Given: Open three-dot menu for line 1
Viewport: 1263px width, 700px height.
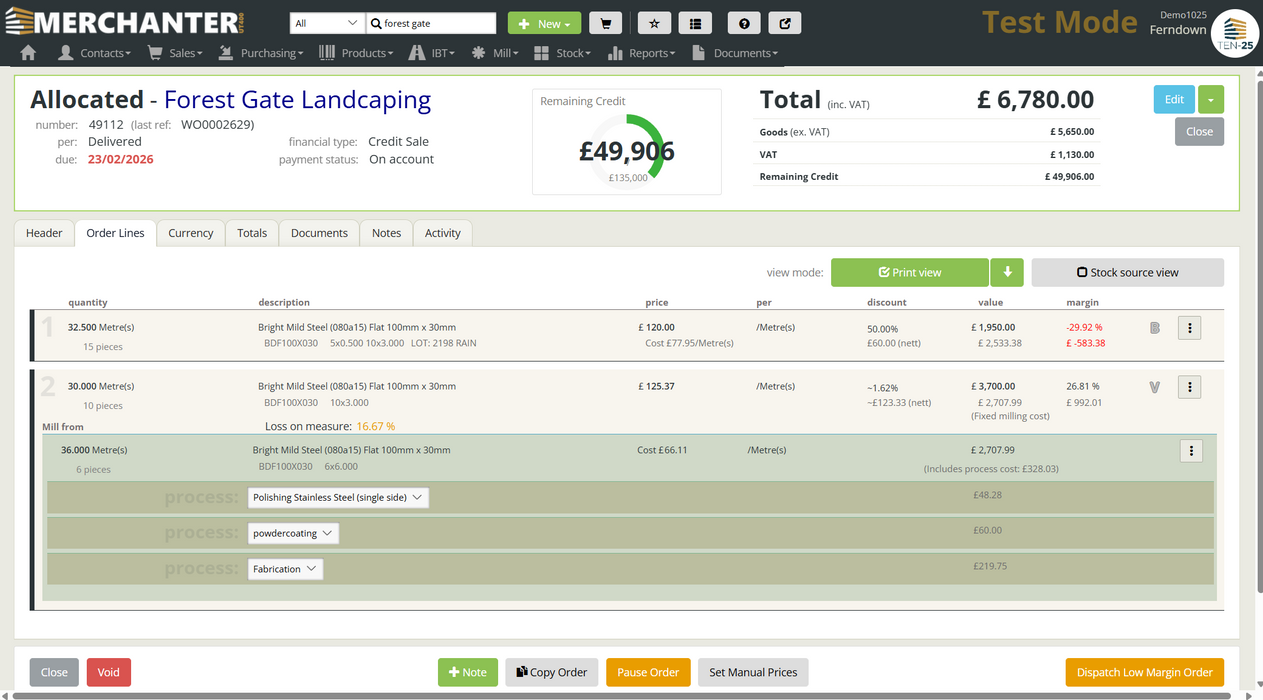Looking at the screenshot, I should click(1189, 328).
